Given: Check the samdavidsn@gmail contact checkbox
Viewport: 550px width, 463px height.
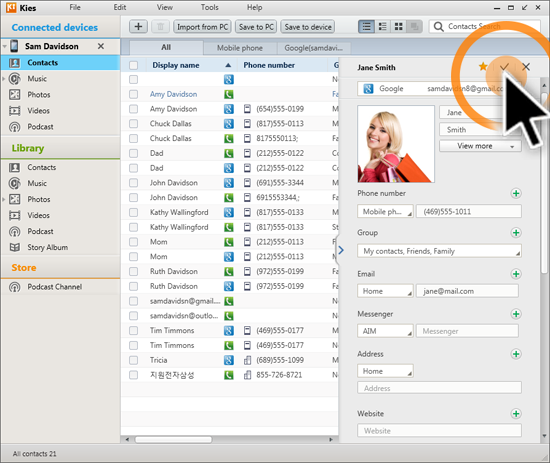Looking at the screenshot, I should 133,301.
